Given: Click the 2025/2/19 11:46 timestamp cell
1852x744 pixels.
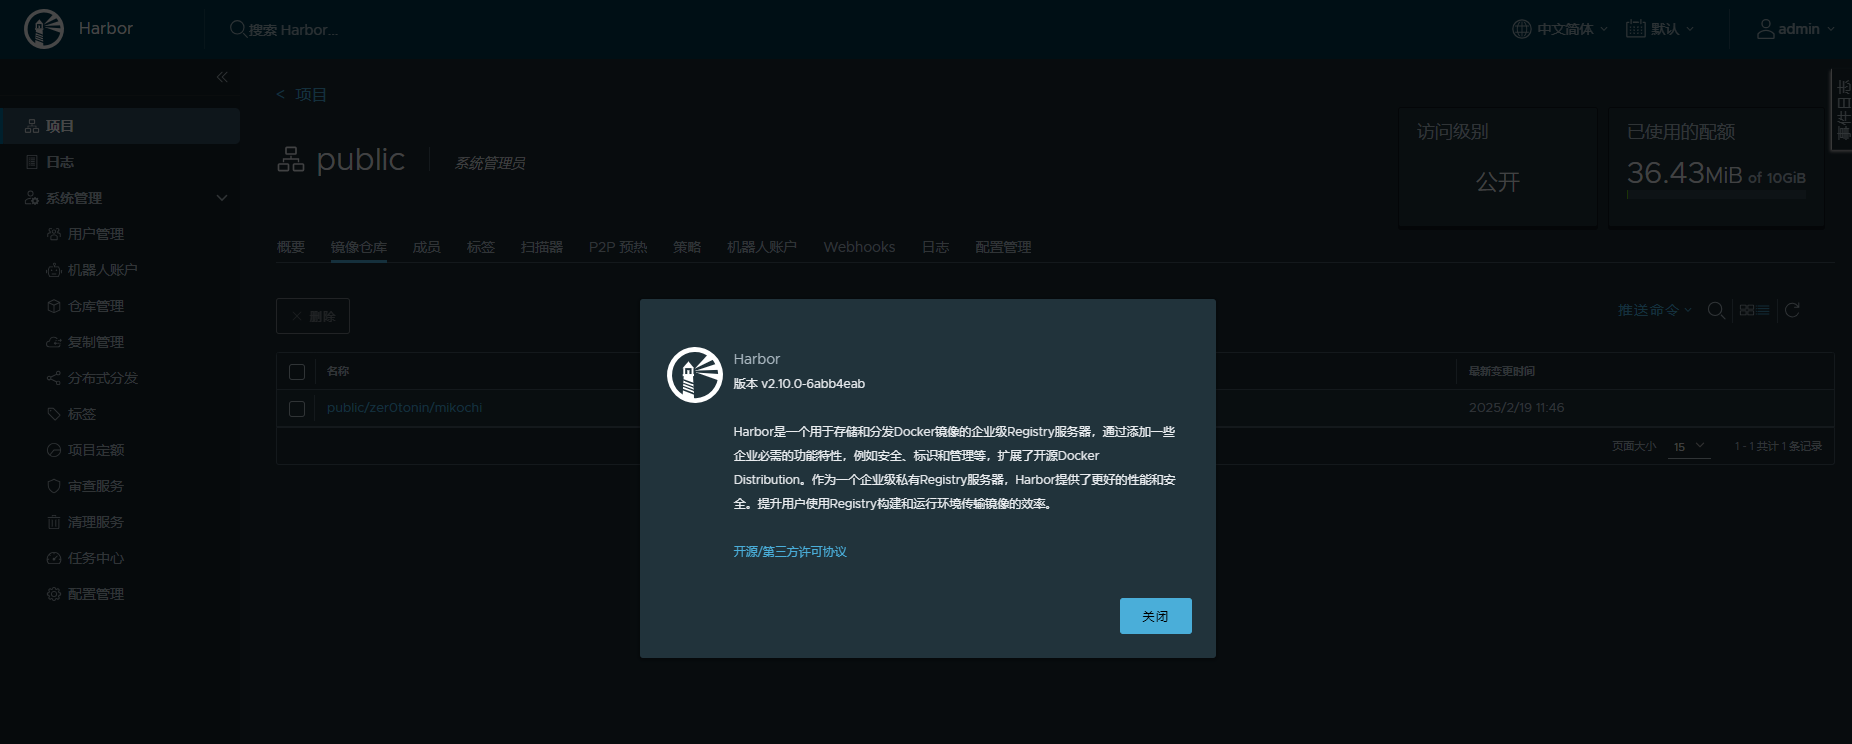Looking at the screenshot, I should (1516, 408).
